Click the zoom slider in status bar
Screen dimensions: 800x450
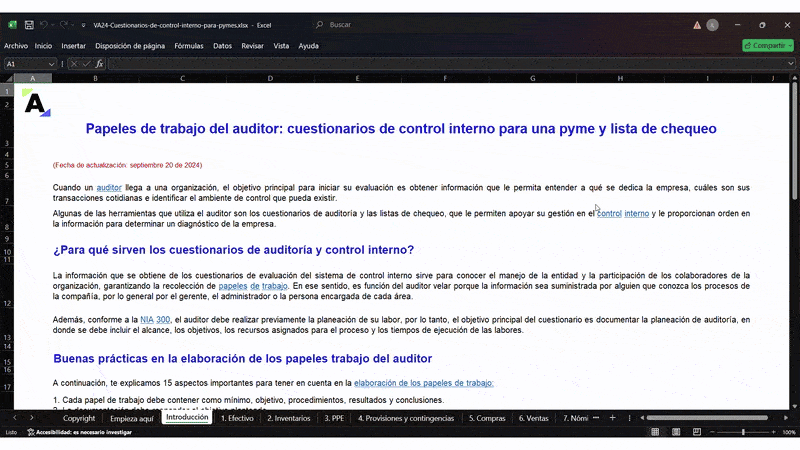pos(742,432)
